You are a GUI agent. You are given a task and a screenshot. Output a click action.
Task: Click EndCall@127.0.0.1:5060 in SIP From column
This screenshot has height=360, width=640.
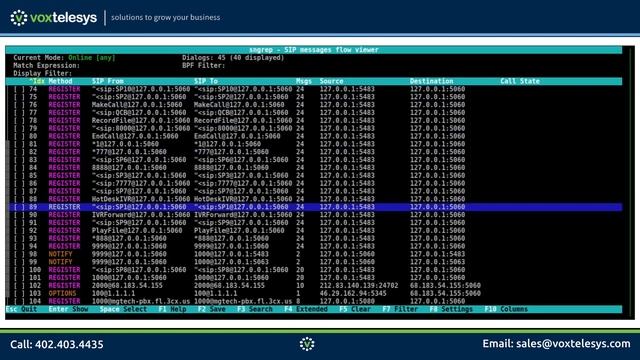pyautogui.click(x=135, y=136)
